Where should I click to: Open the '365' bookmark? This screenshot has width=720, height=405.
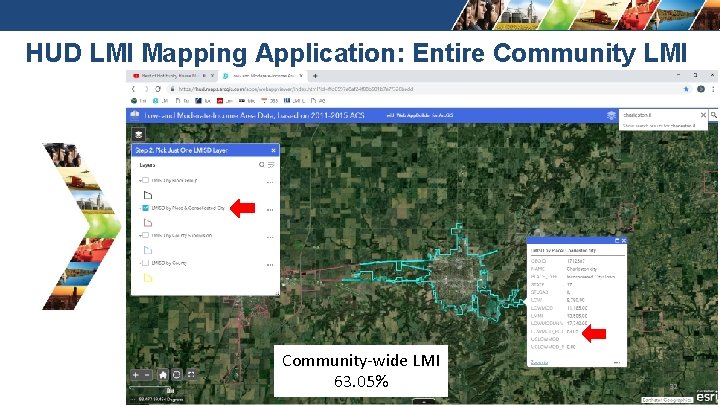(270, 101)
